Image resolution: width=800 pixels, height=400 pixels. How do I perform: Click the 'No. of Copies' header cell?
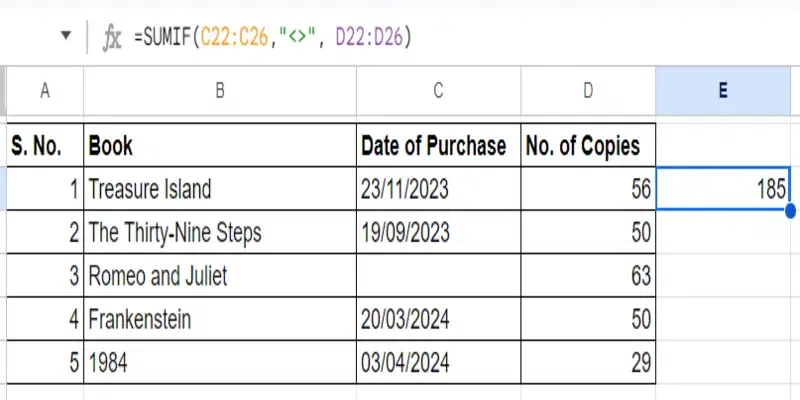pyautogui.click(x=588, y=146)
